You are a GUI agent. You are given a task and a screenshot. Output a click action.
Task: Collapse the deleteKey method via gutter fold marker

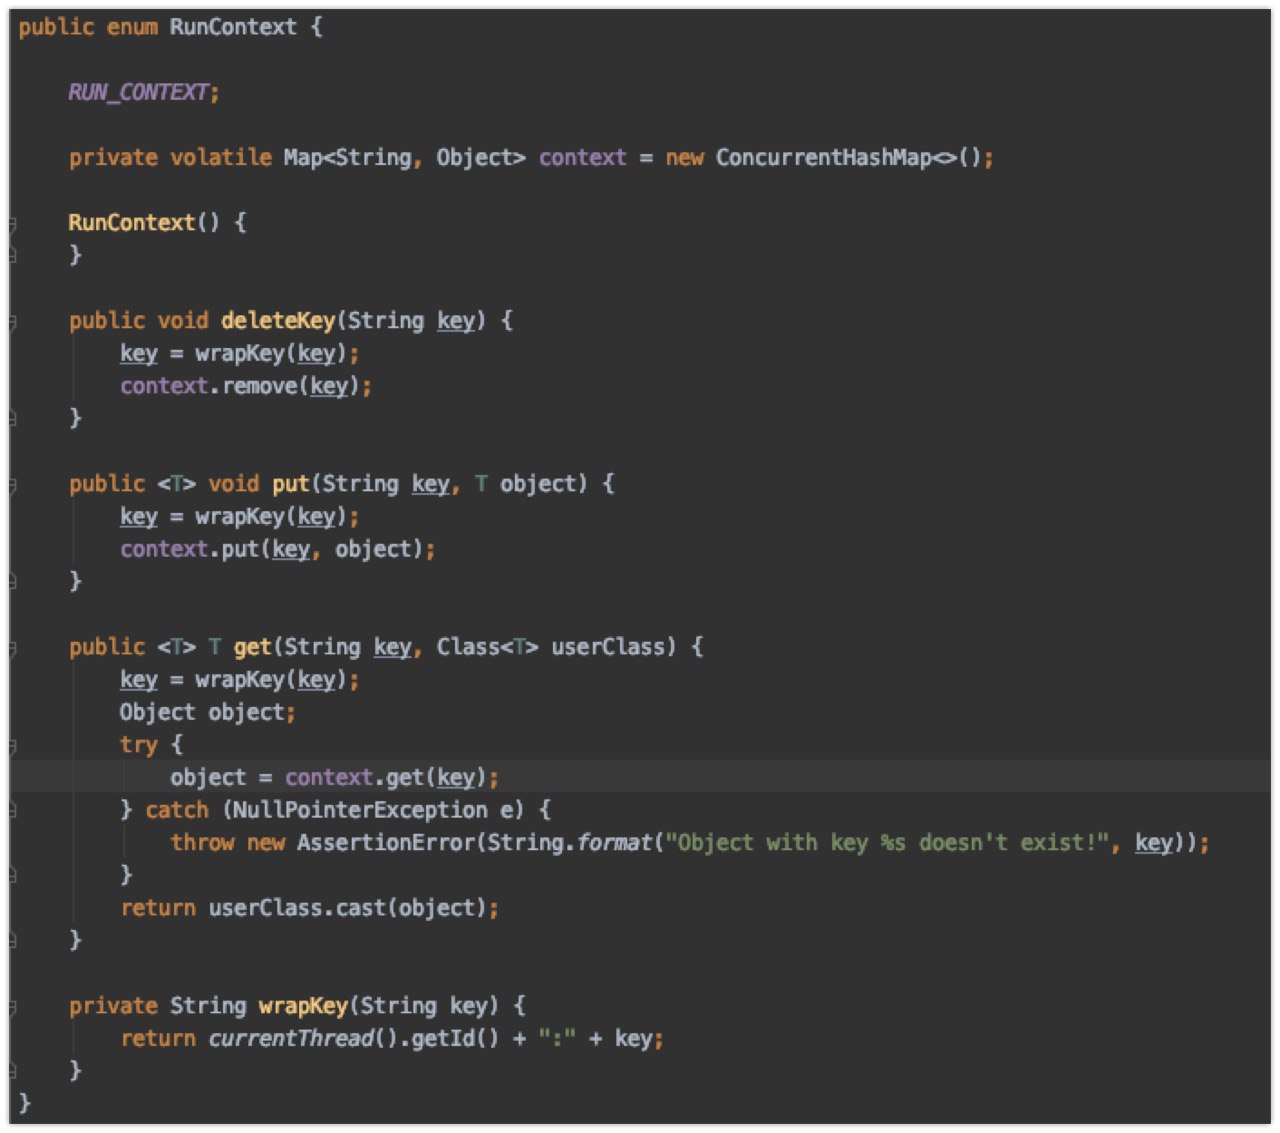pos(12,322)
